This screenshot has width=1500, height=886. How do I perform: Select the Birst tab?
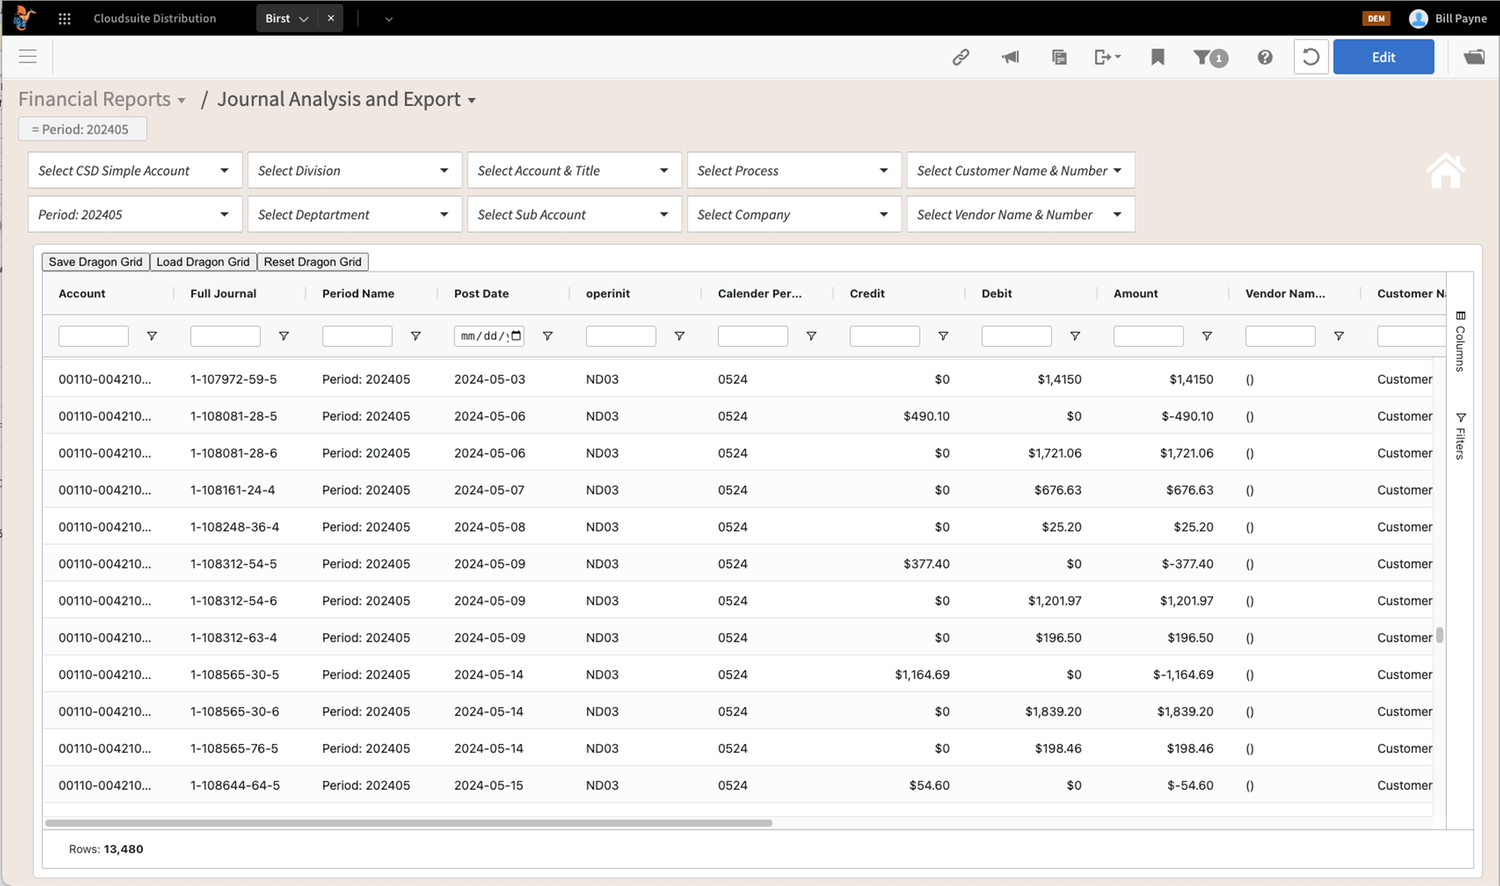(x=278, y=17)
